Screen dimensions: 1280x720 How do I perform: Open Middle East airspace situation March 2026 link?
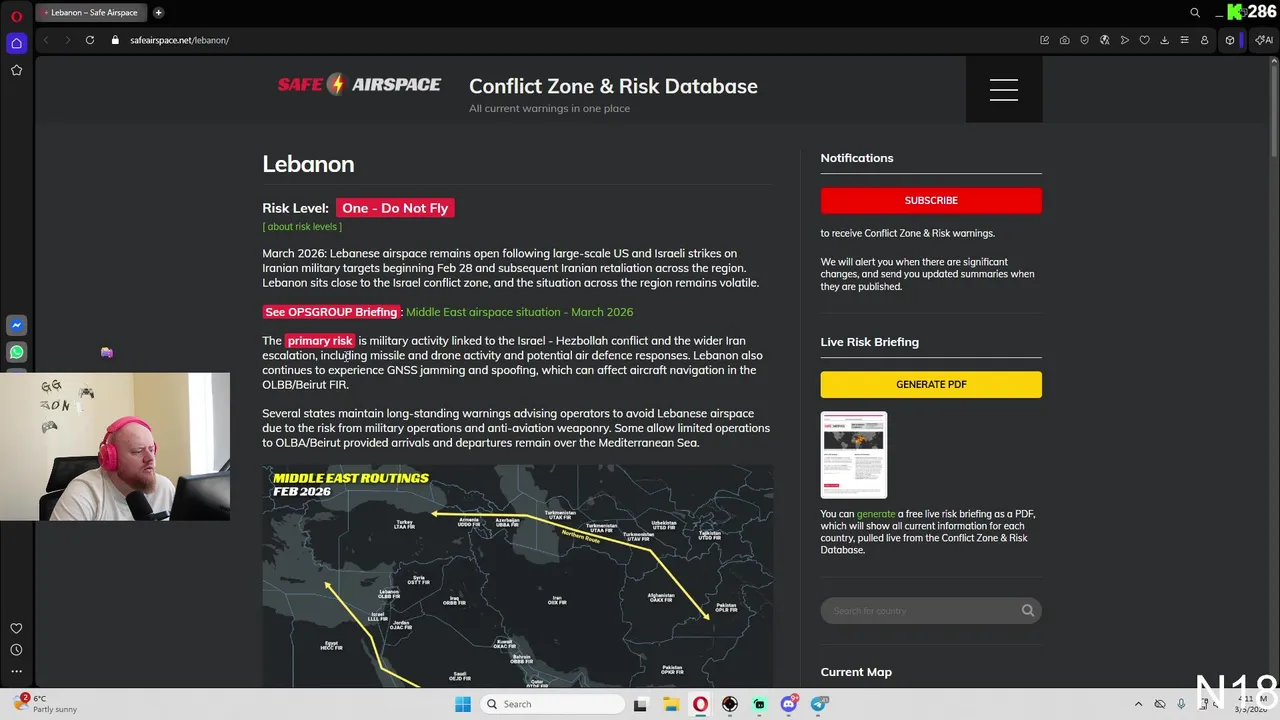[x=519, y=312]
